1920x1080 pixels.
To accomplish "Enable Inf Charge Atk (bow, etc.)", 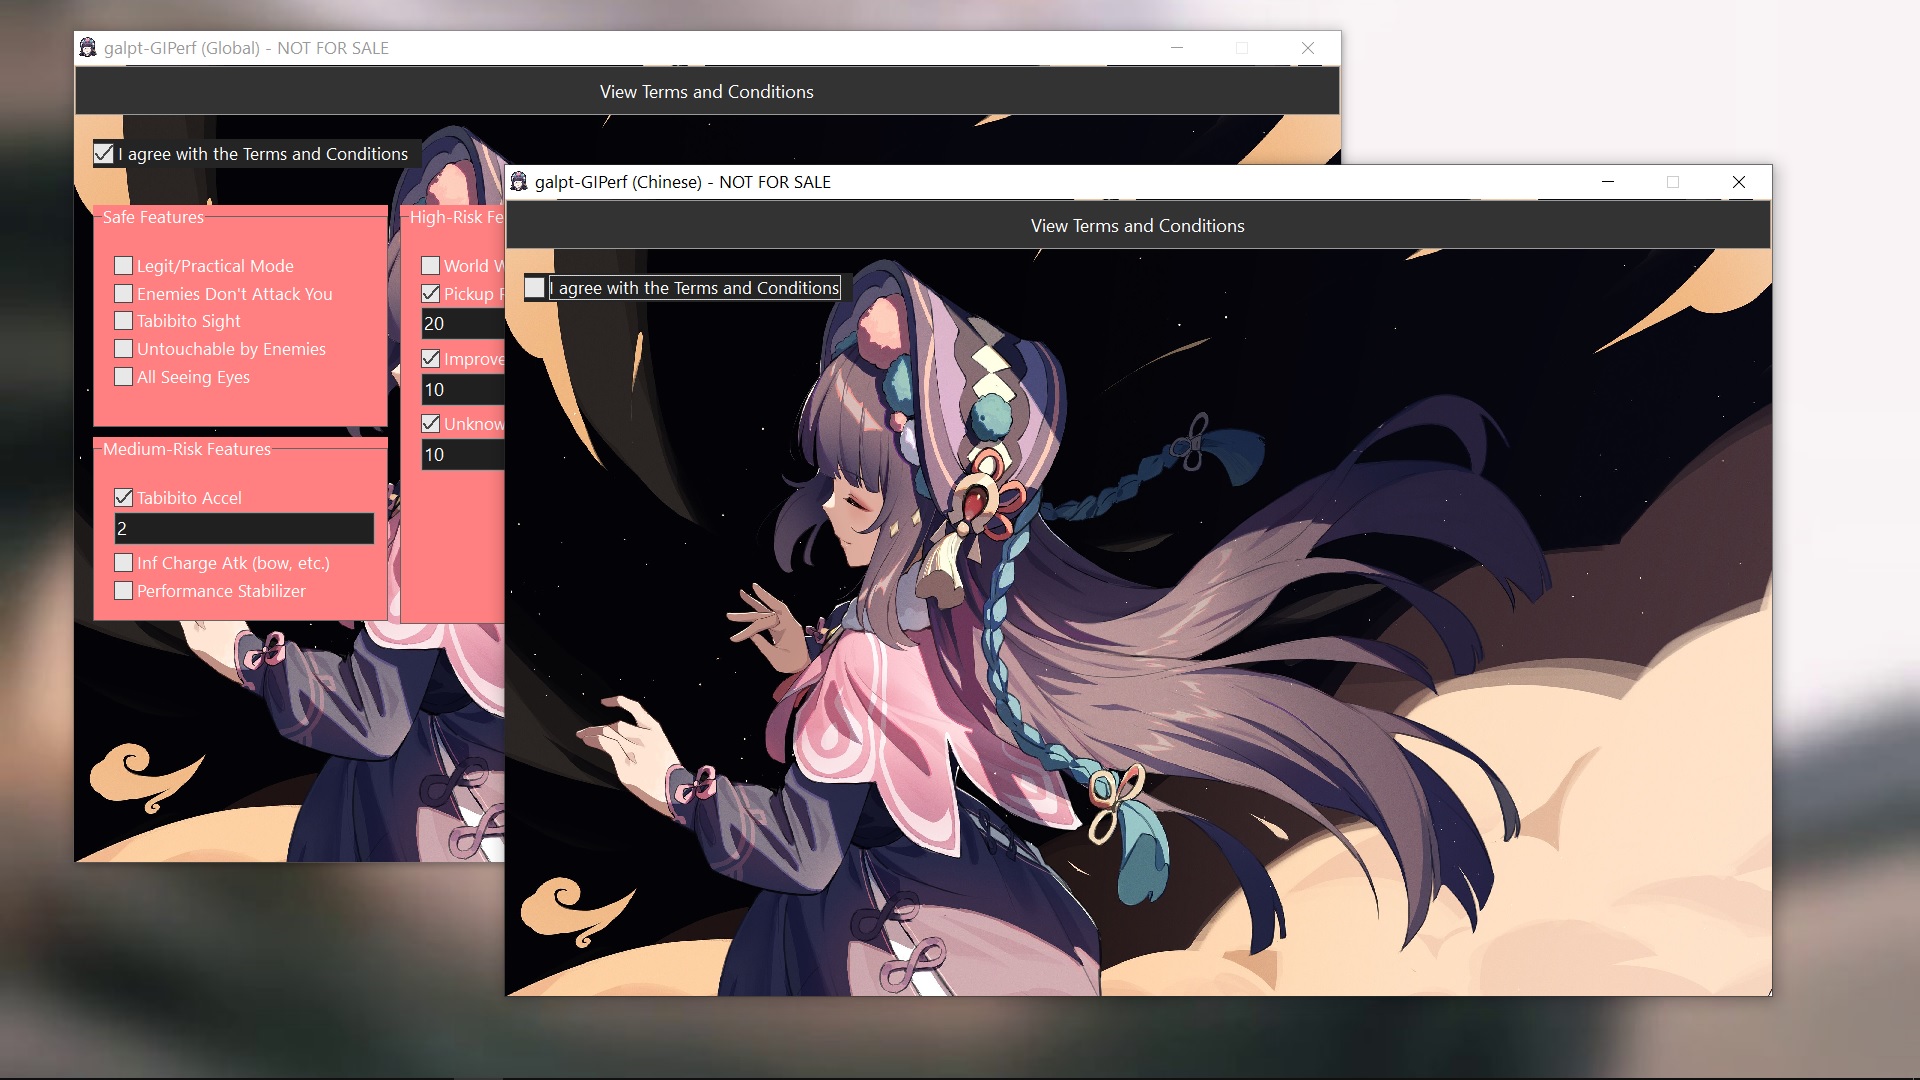I will 124,563.
